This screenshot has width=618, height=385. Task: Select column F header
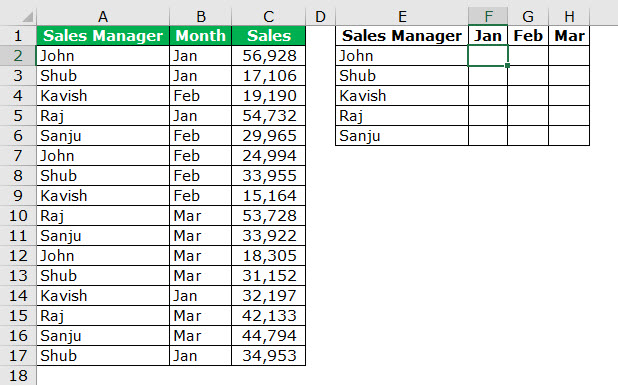point(488,17)
